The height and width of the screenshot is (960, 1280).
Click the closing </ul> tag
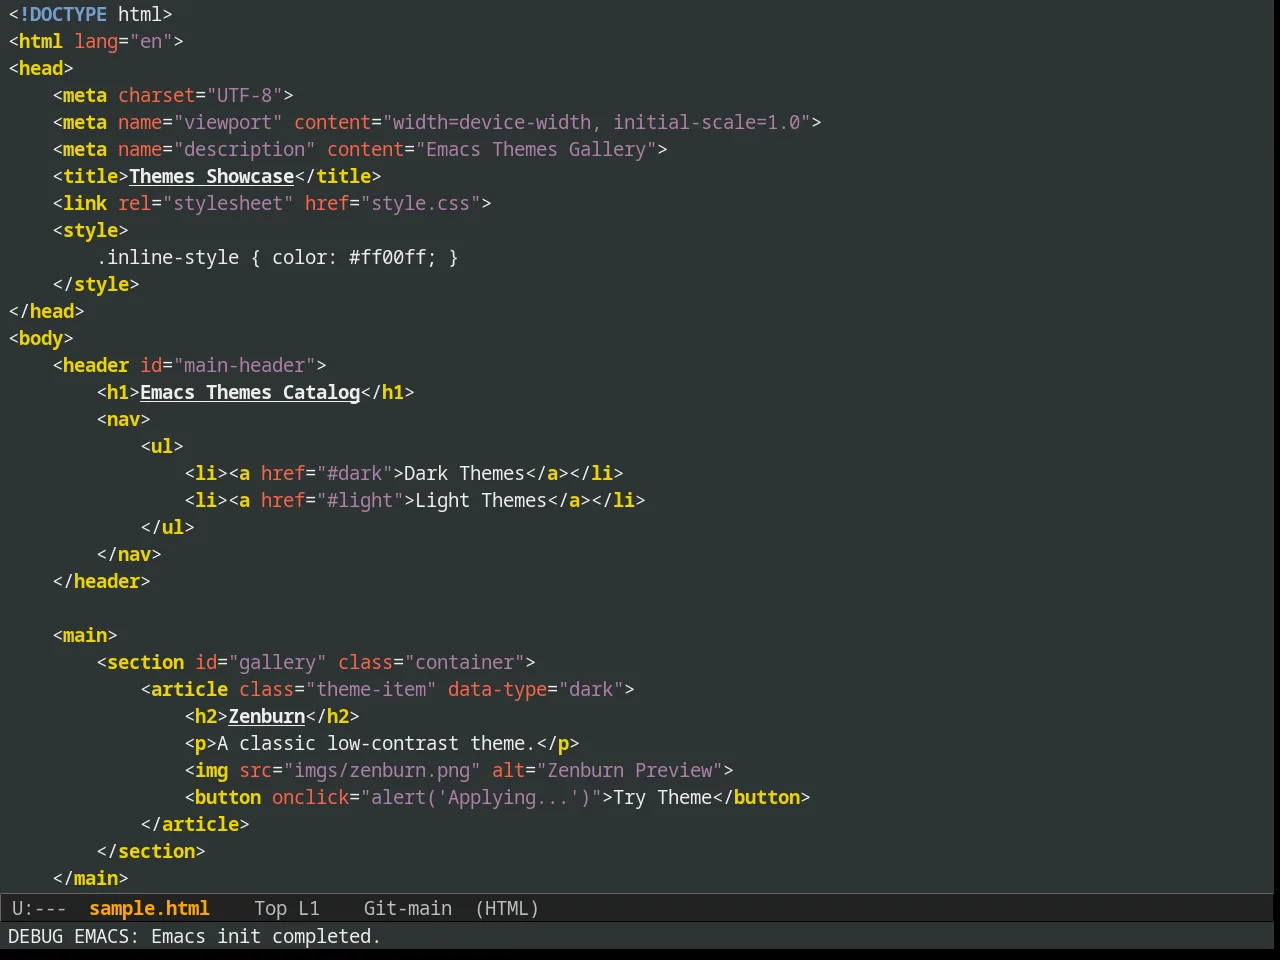tap(168, 527)
